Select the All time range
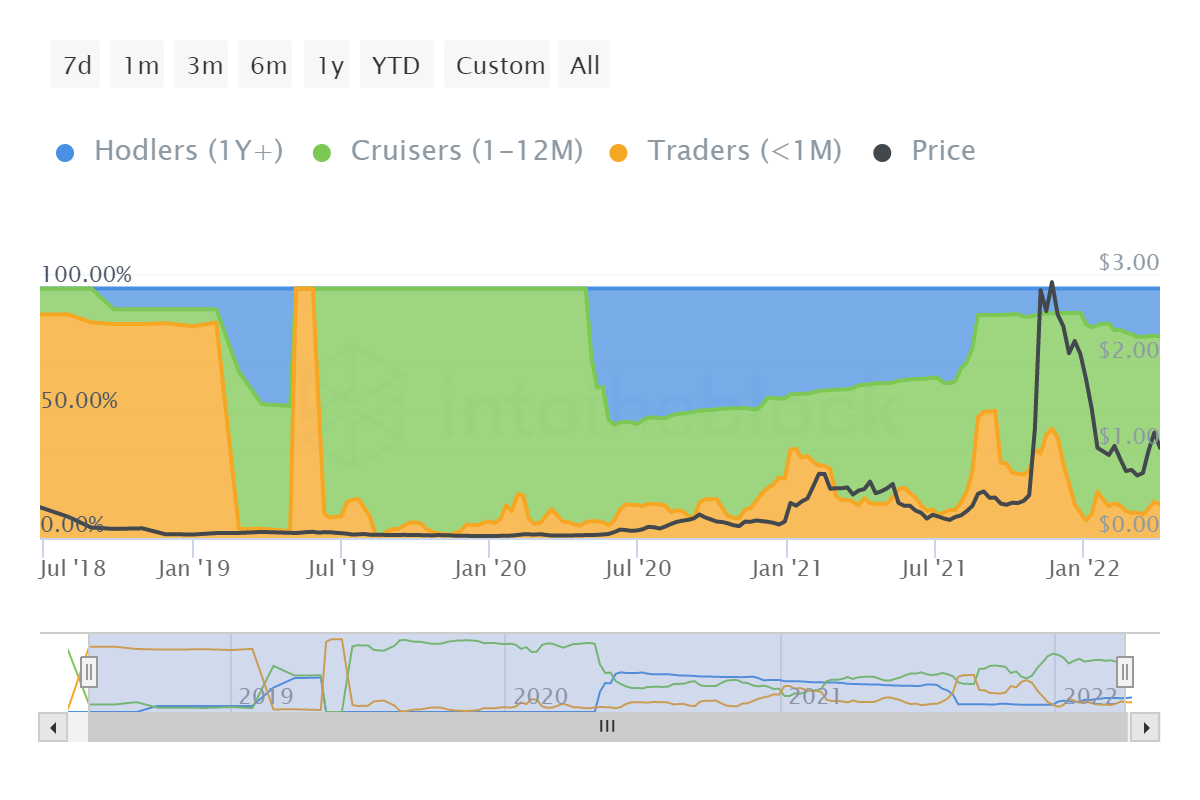1200x800 pixels. [584, 64]
